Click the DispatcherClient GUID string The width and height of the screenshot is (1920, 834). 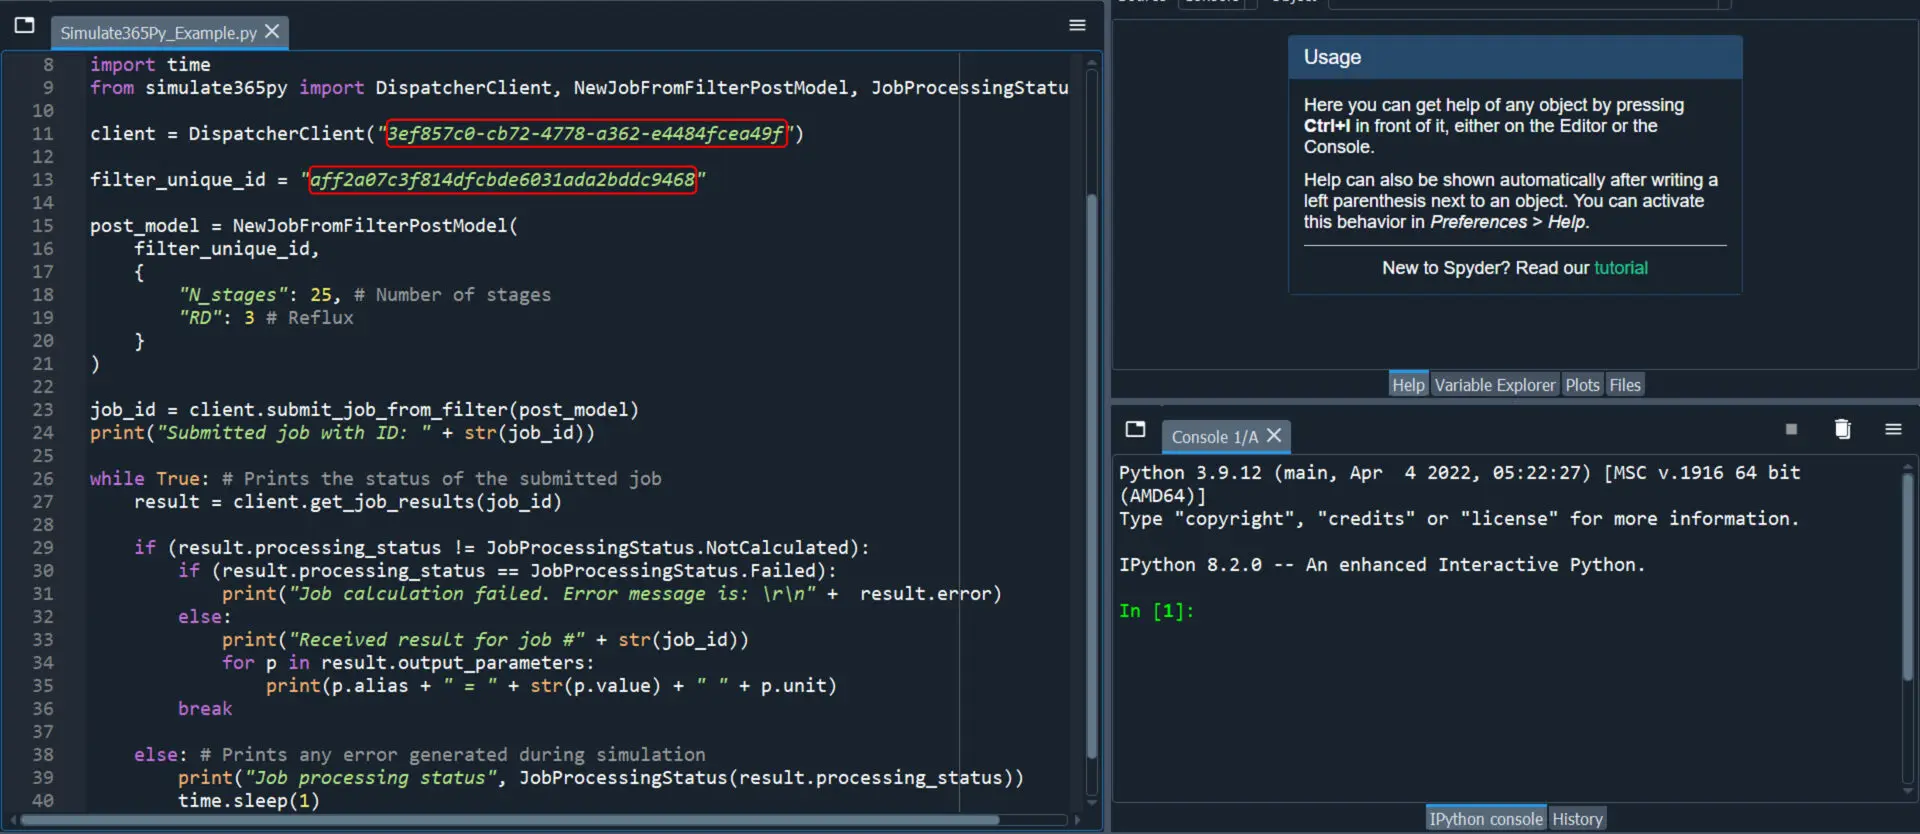coord(586,134)
